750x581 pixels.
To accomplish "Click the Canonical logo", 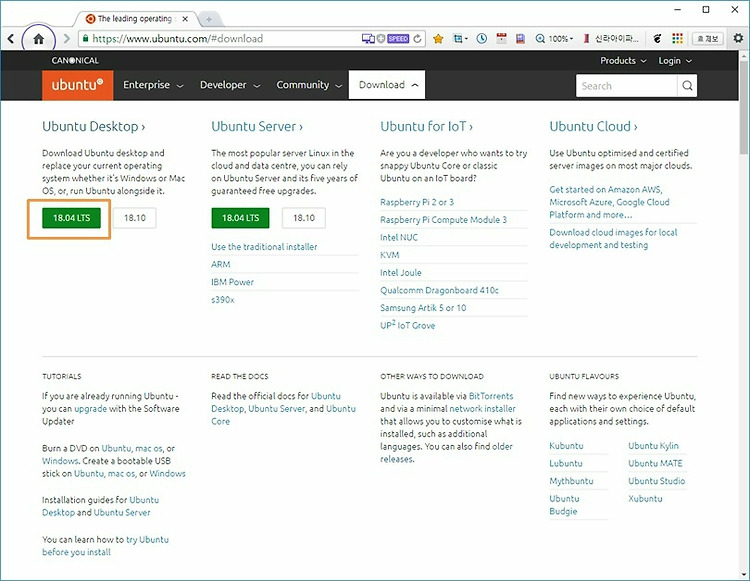I will point(75,60).
